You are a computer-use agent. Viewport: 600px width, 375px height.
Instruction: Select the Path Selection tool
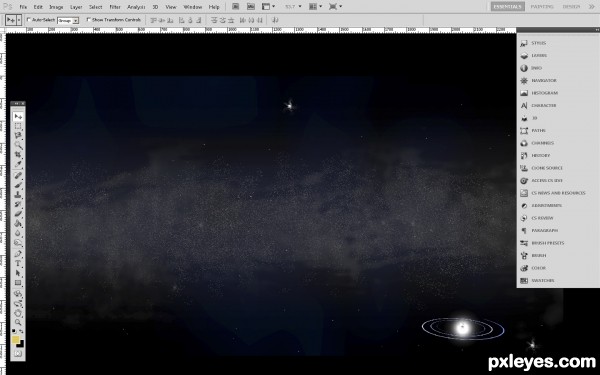click(x=18, y=273)
